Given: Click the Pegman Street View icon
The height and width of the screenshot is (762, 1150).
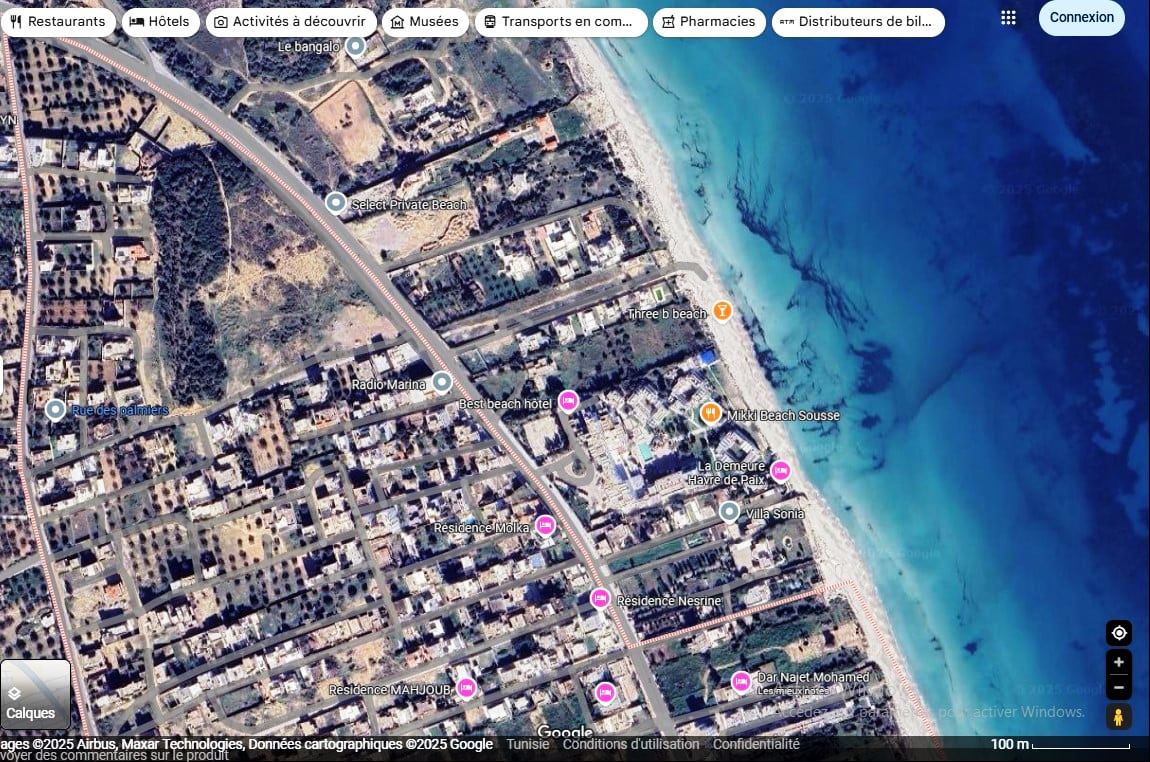Looking at the screenshot, I should [x=1118, y=716].
